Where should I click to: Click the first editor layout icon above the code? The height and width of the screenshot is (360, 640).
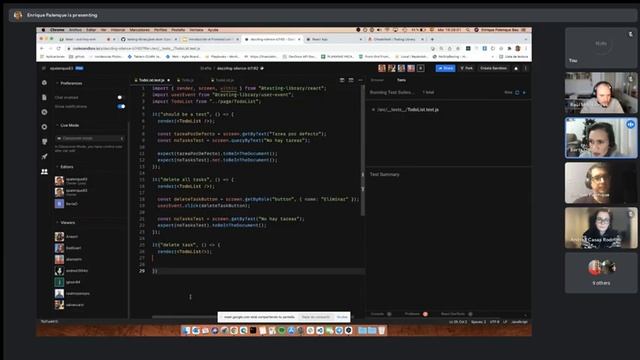point(342,80)
